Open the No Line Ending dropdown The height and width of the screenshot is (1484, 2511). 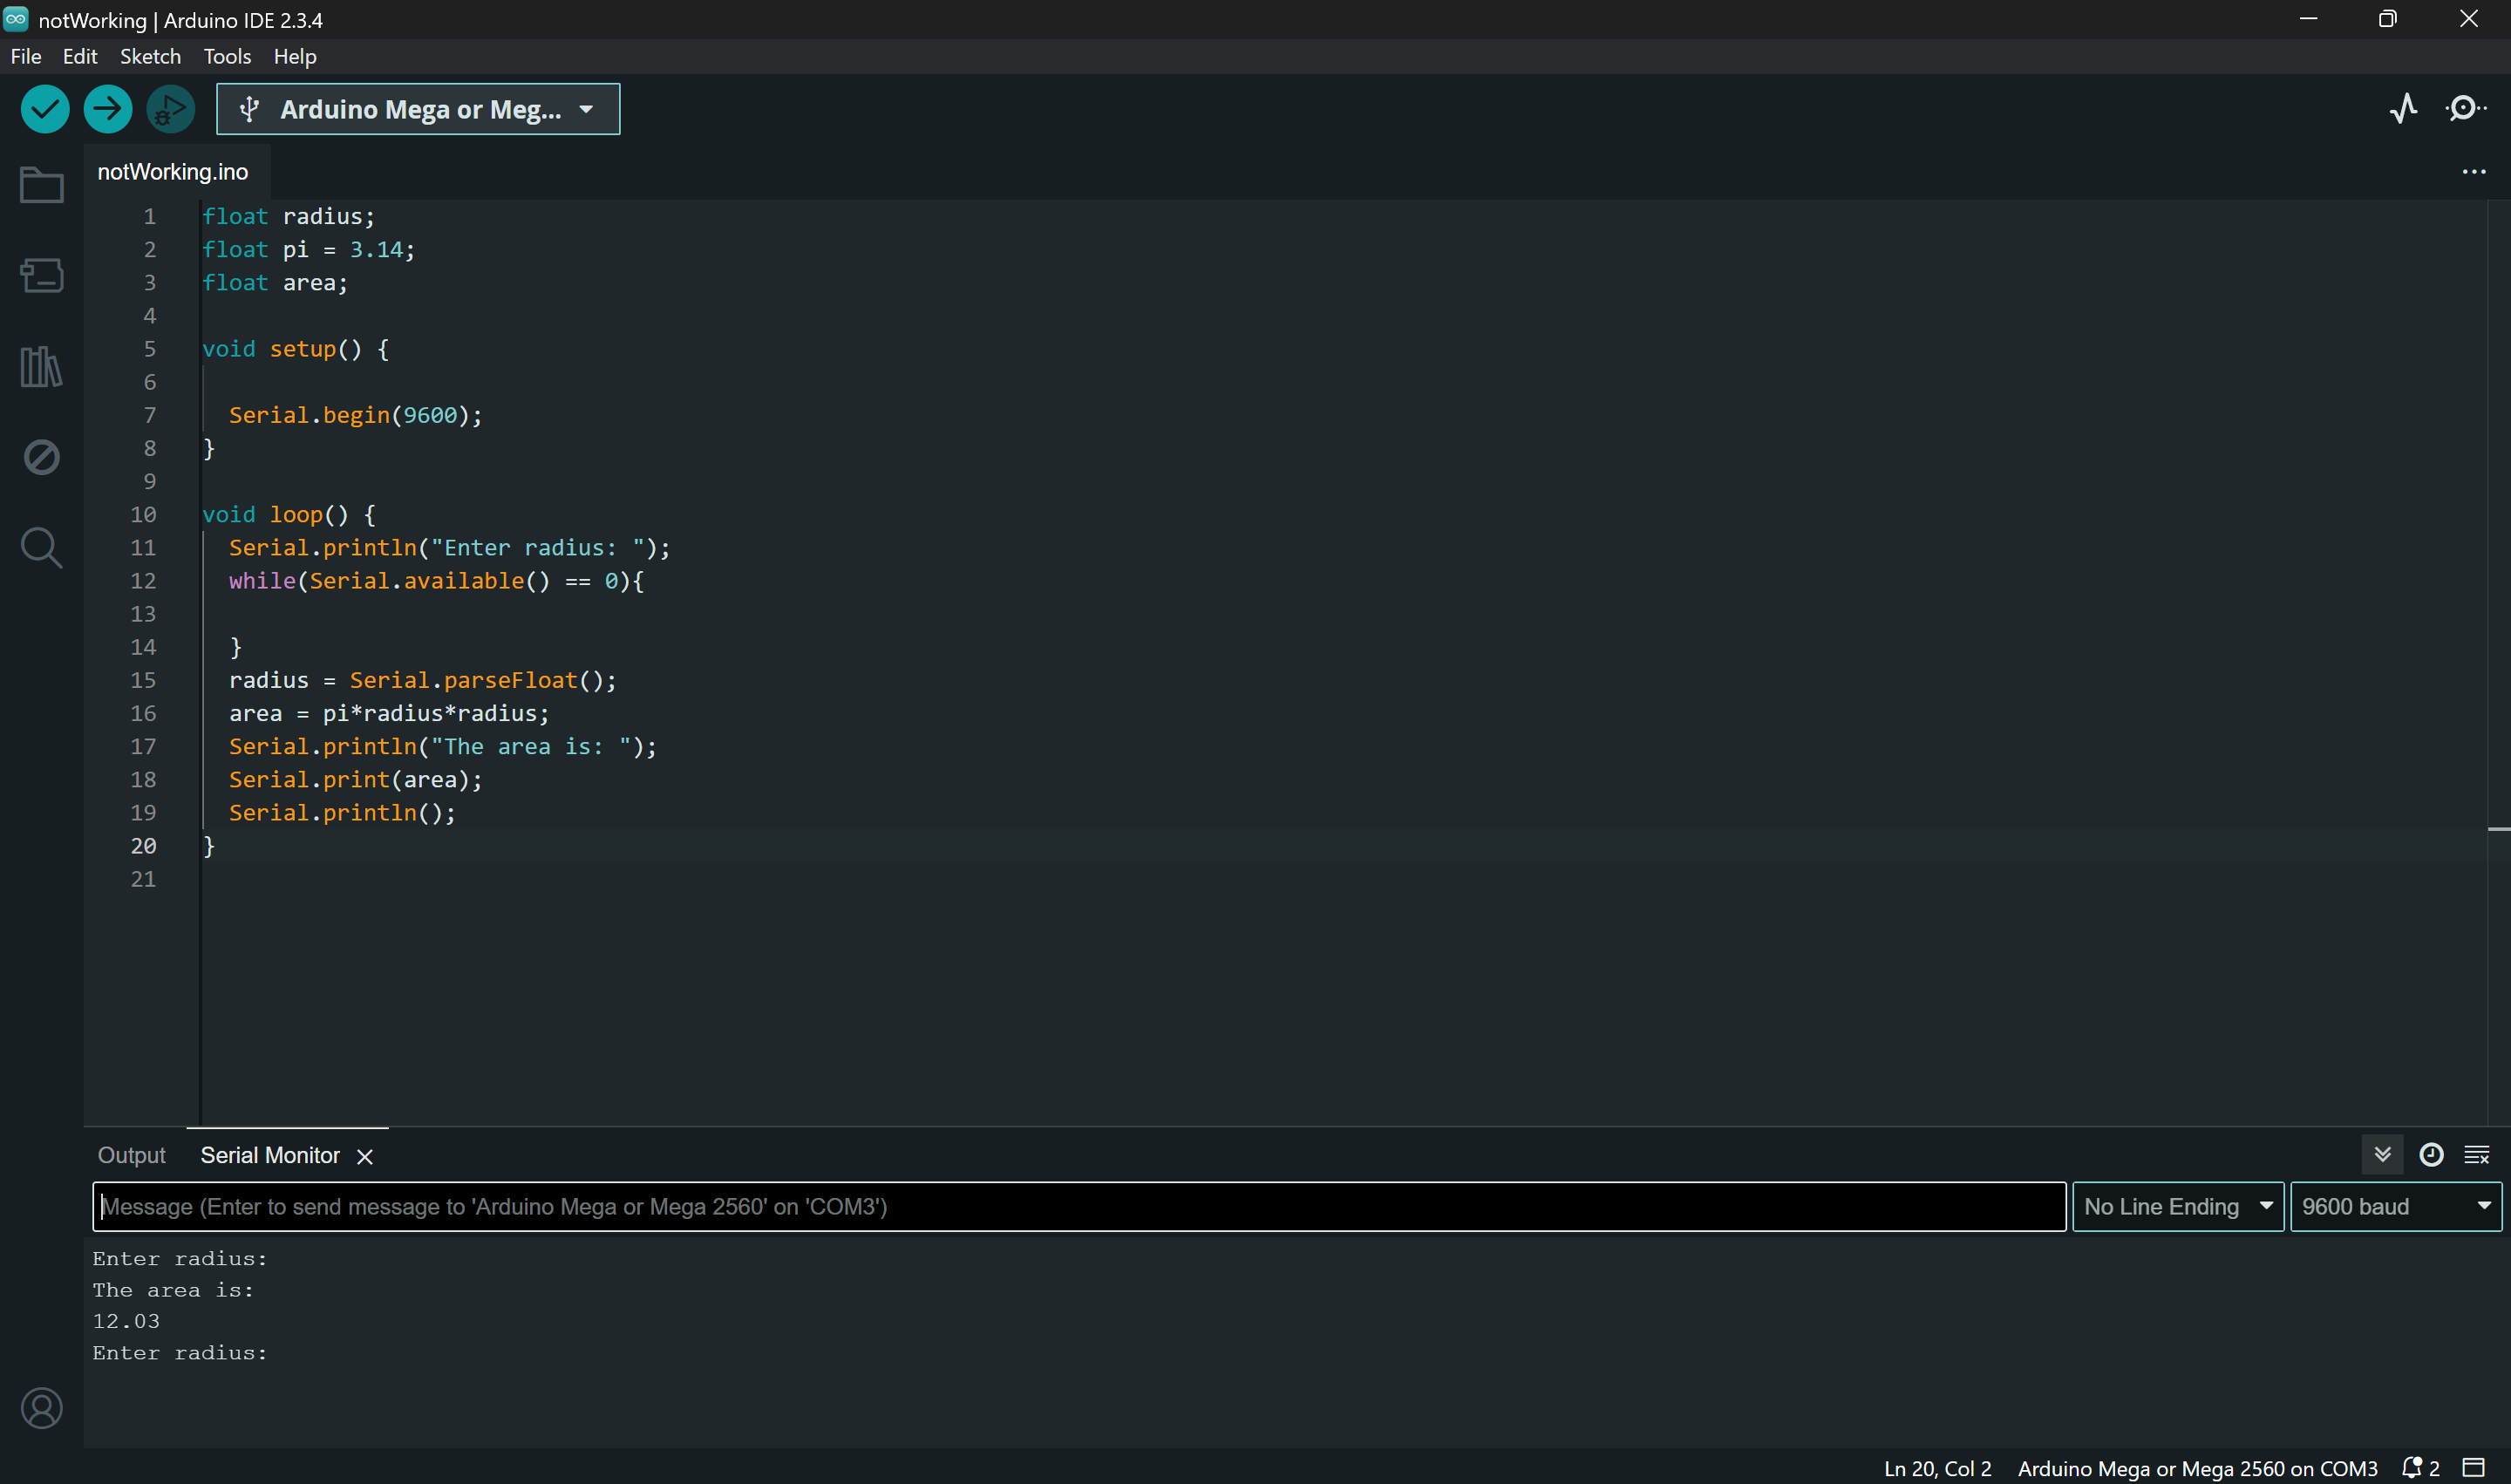click(x=2177, y=1206)
